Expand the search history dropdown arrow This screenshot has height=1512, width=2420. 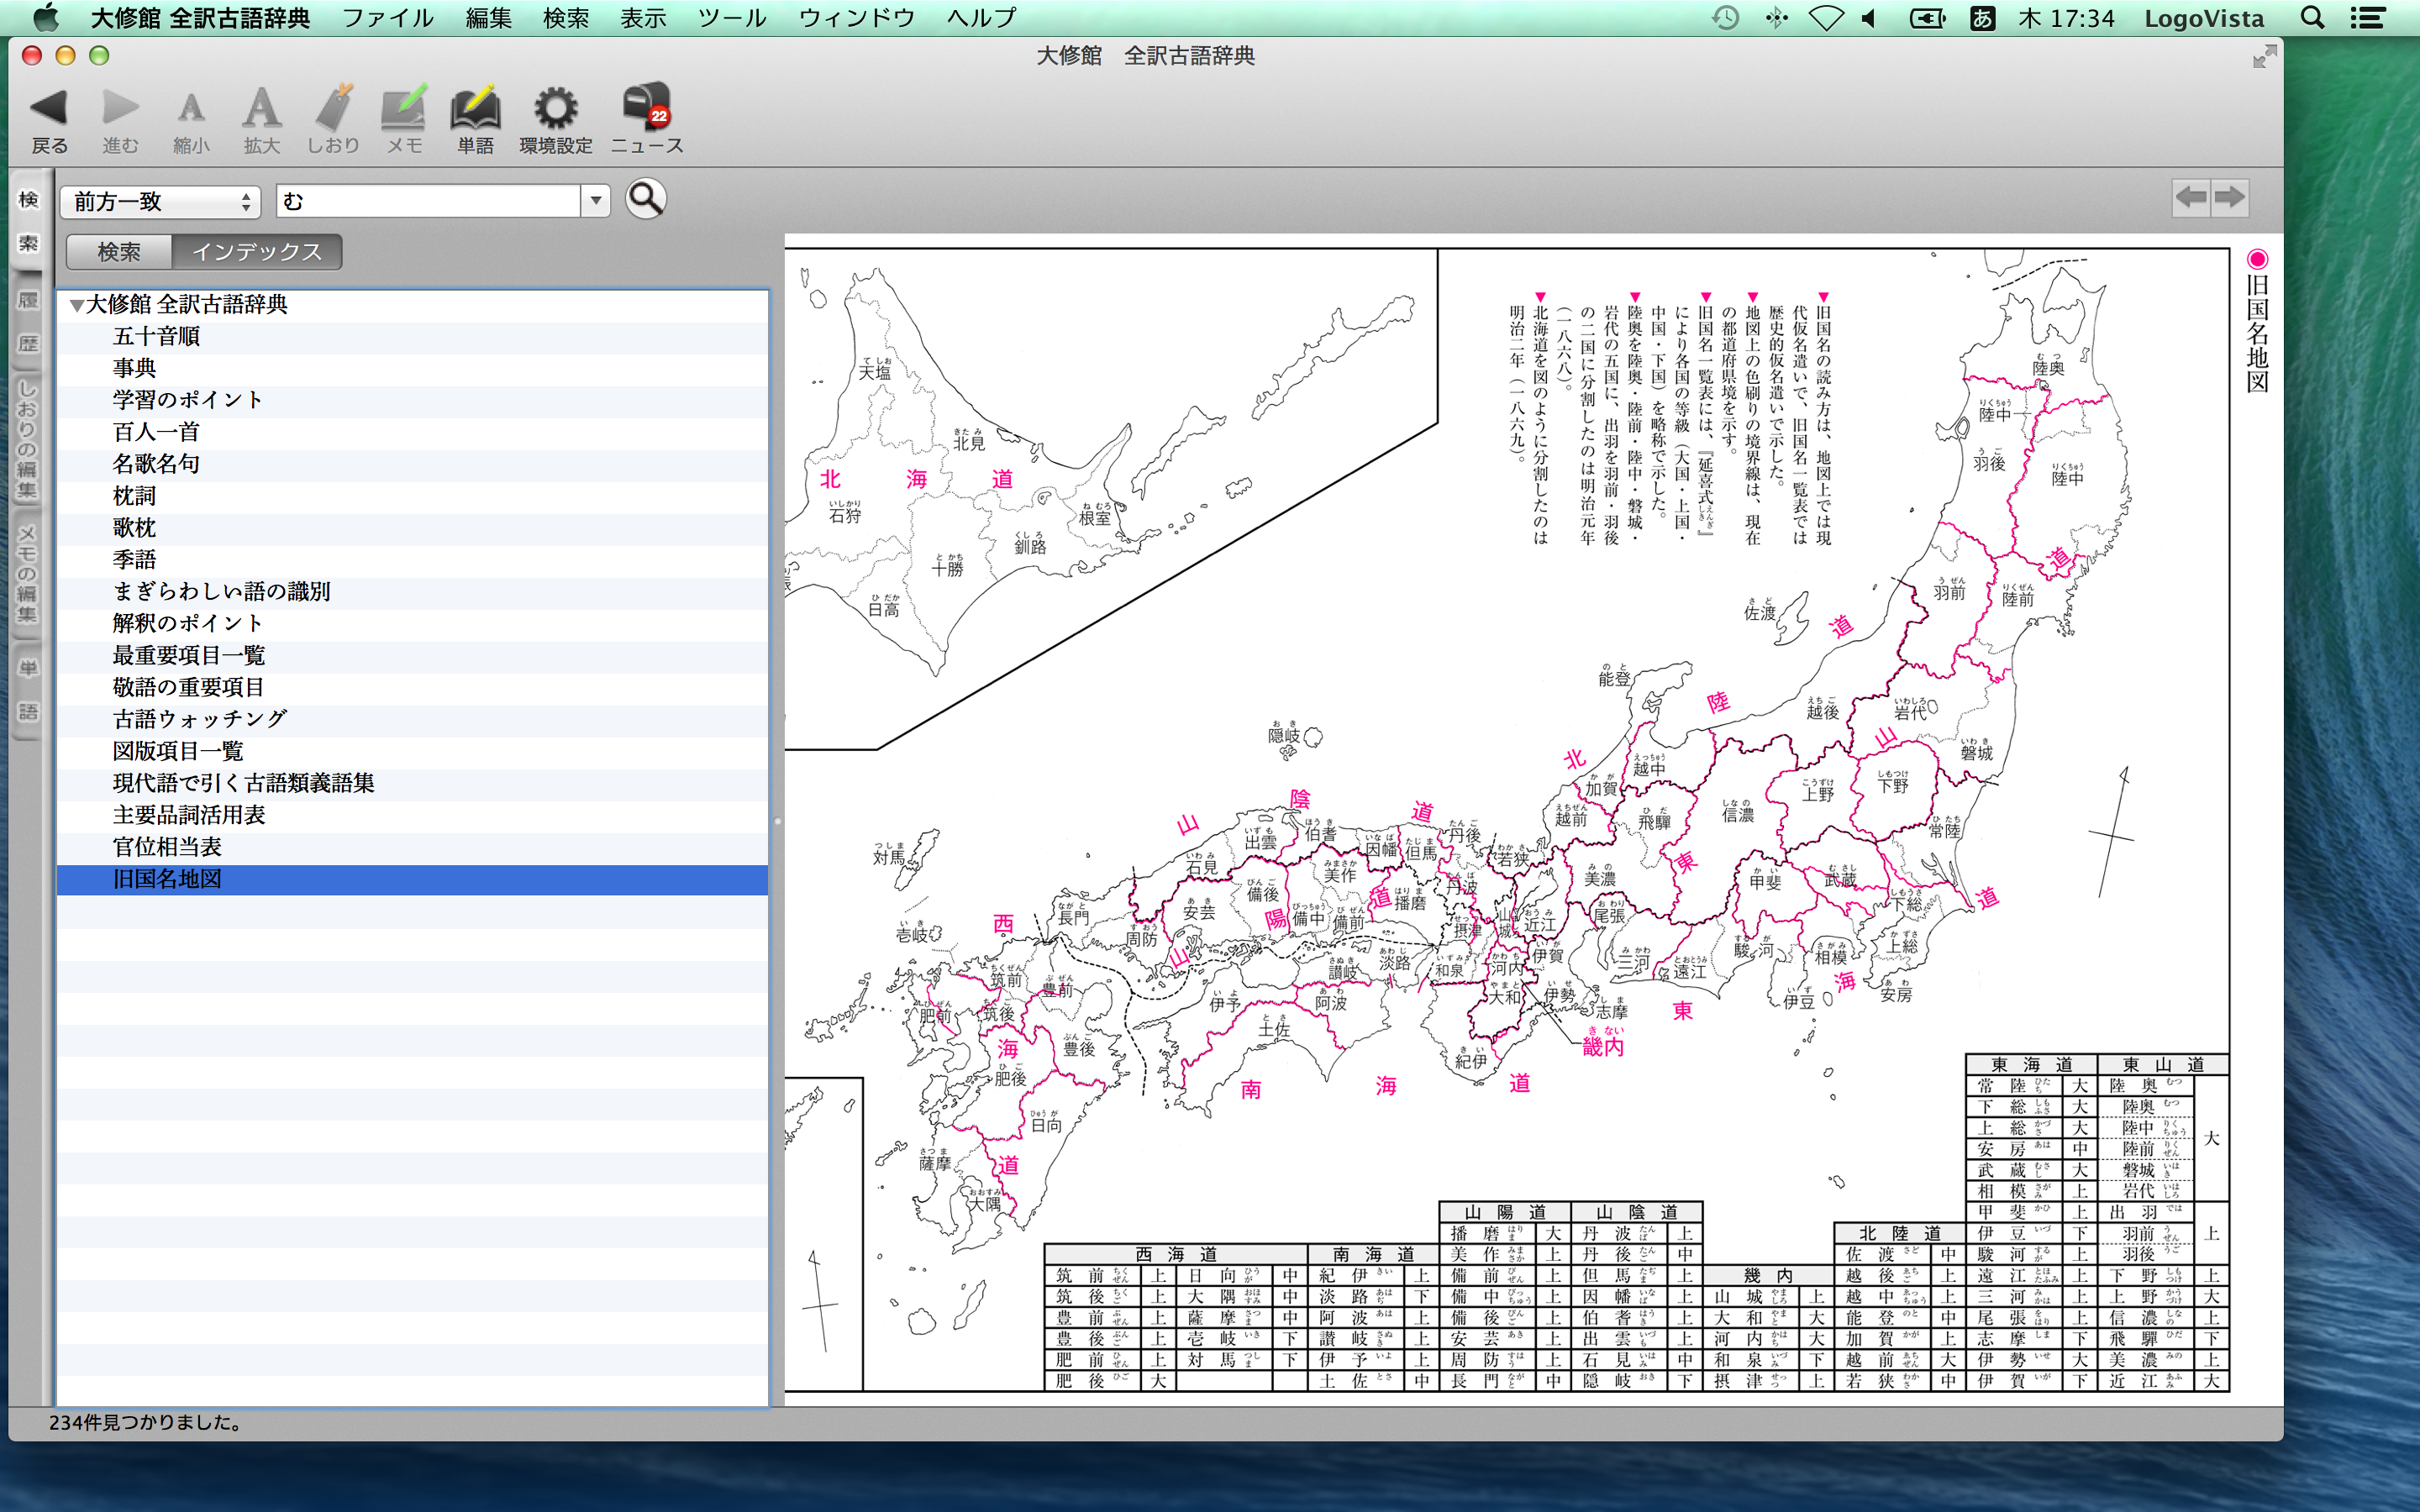(x=596, y=201)
